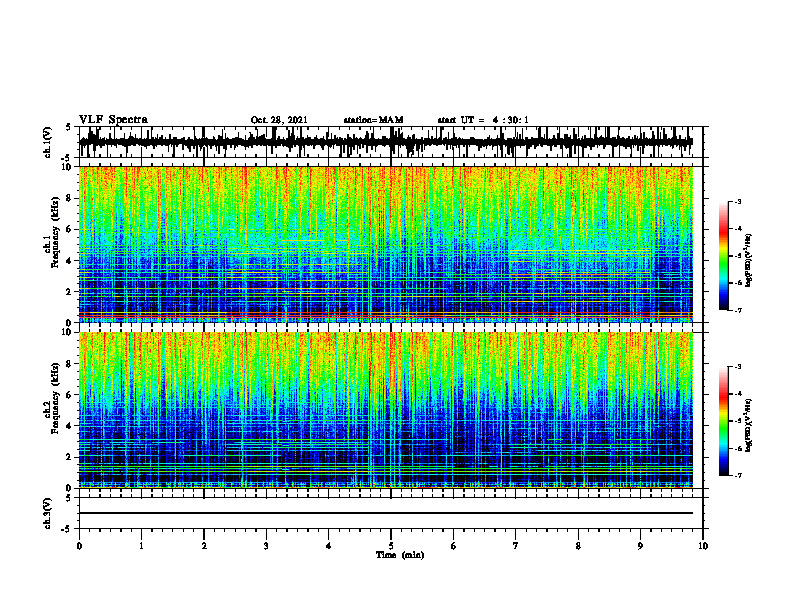The image size is (792, 612).
Task: Click the "-4" value on ch.2 color bar
Action: coord(737,394)
